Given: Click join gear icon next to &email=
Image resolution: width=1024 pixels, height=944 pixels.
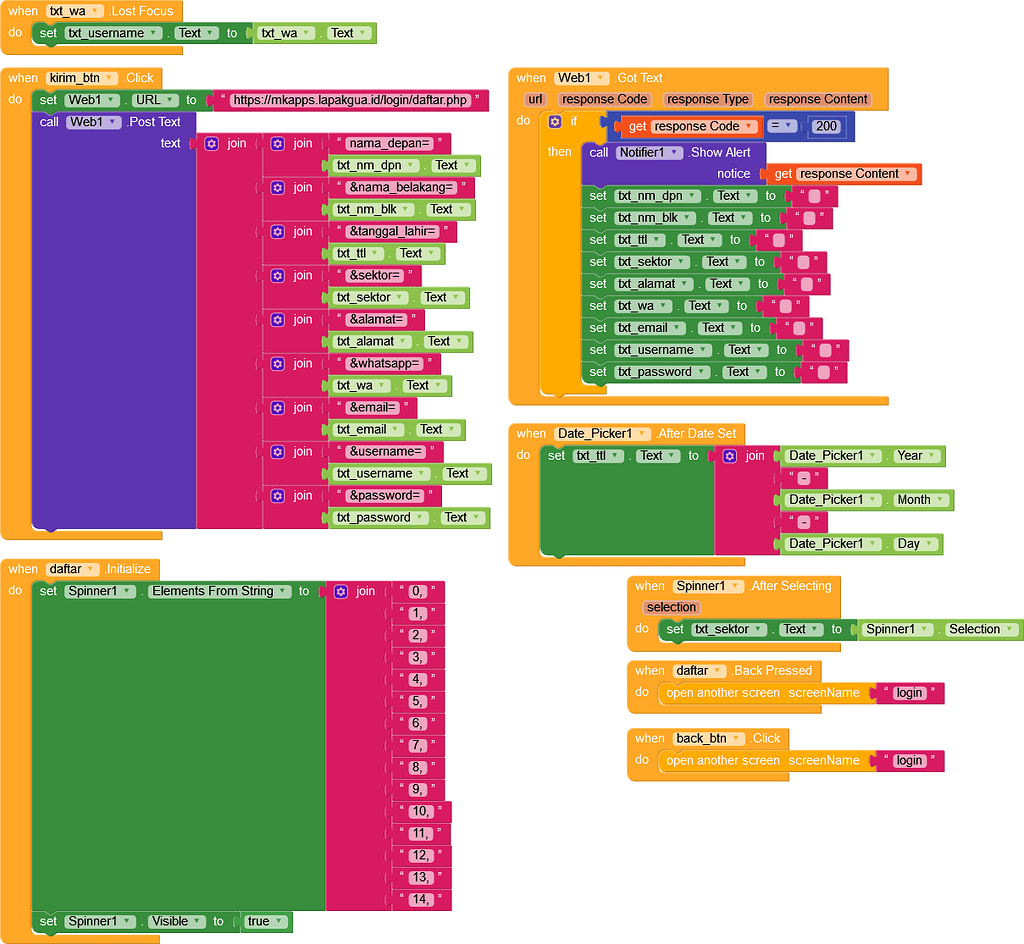Looking at the screenshot, I should pyautogui.click(x=278, y=408).
